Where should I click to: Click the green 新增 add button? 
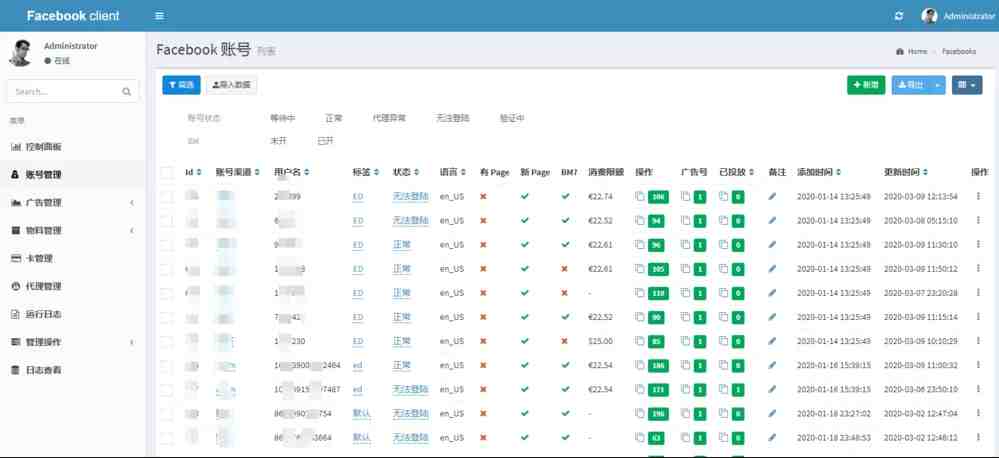pyautogui.click(x=866, y=85)
